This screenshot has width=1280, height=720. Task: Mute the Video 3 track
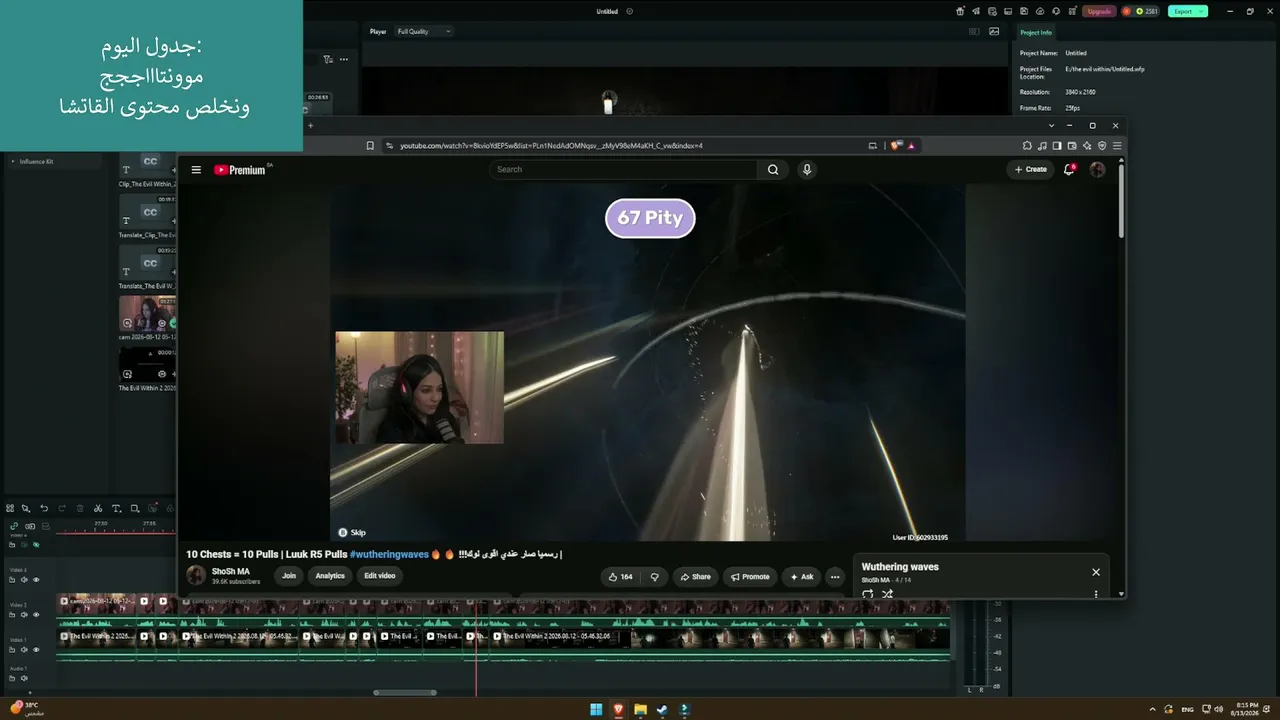coord(24,580)
